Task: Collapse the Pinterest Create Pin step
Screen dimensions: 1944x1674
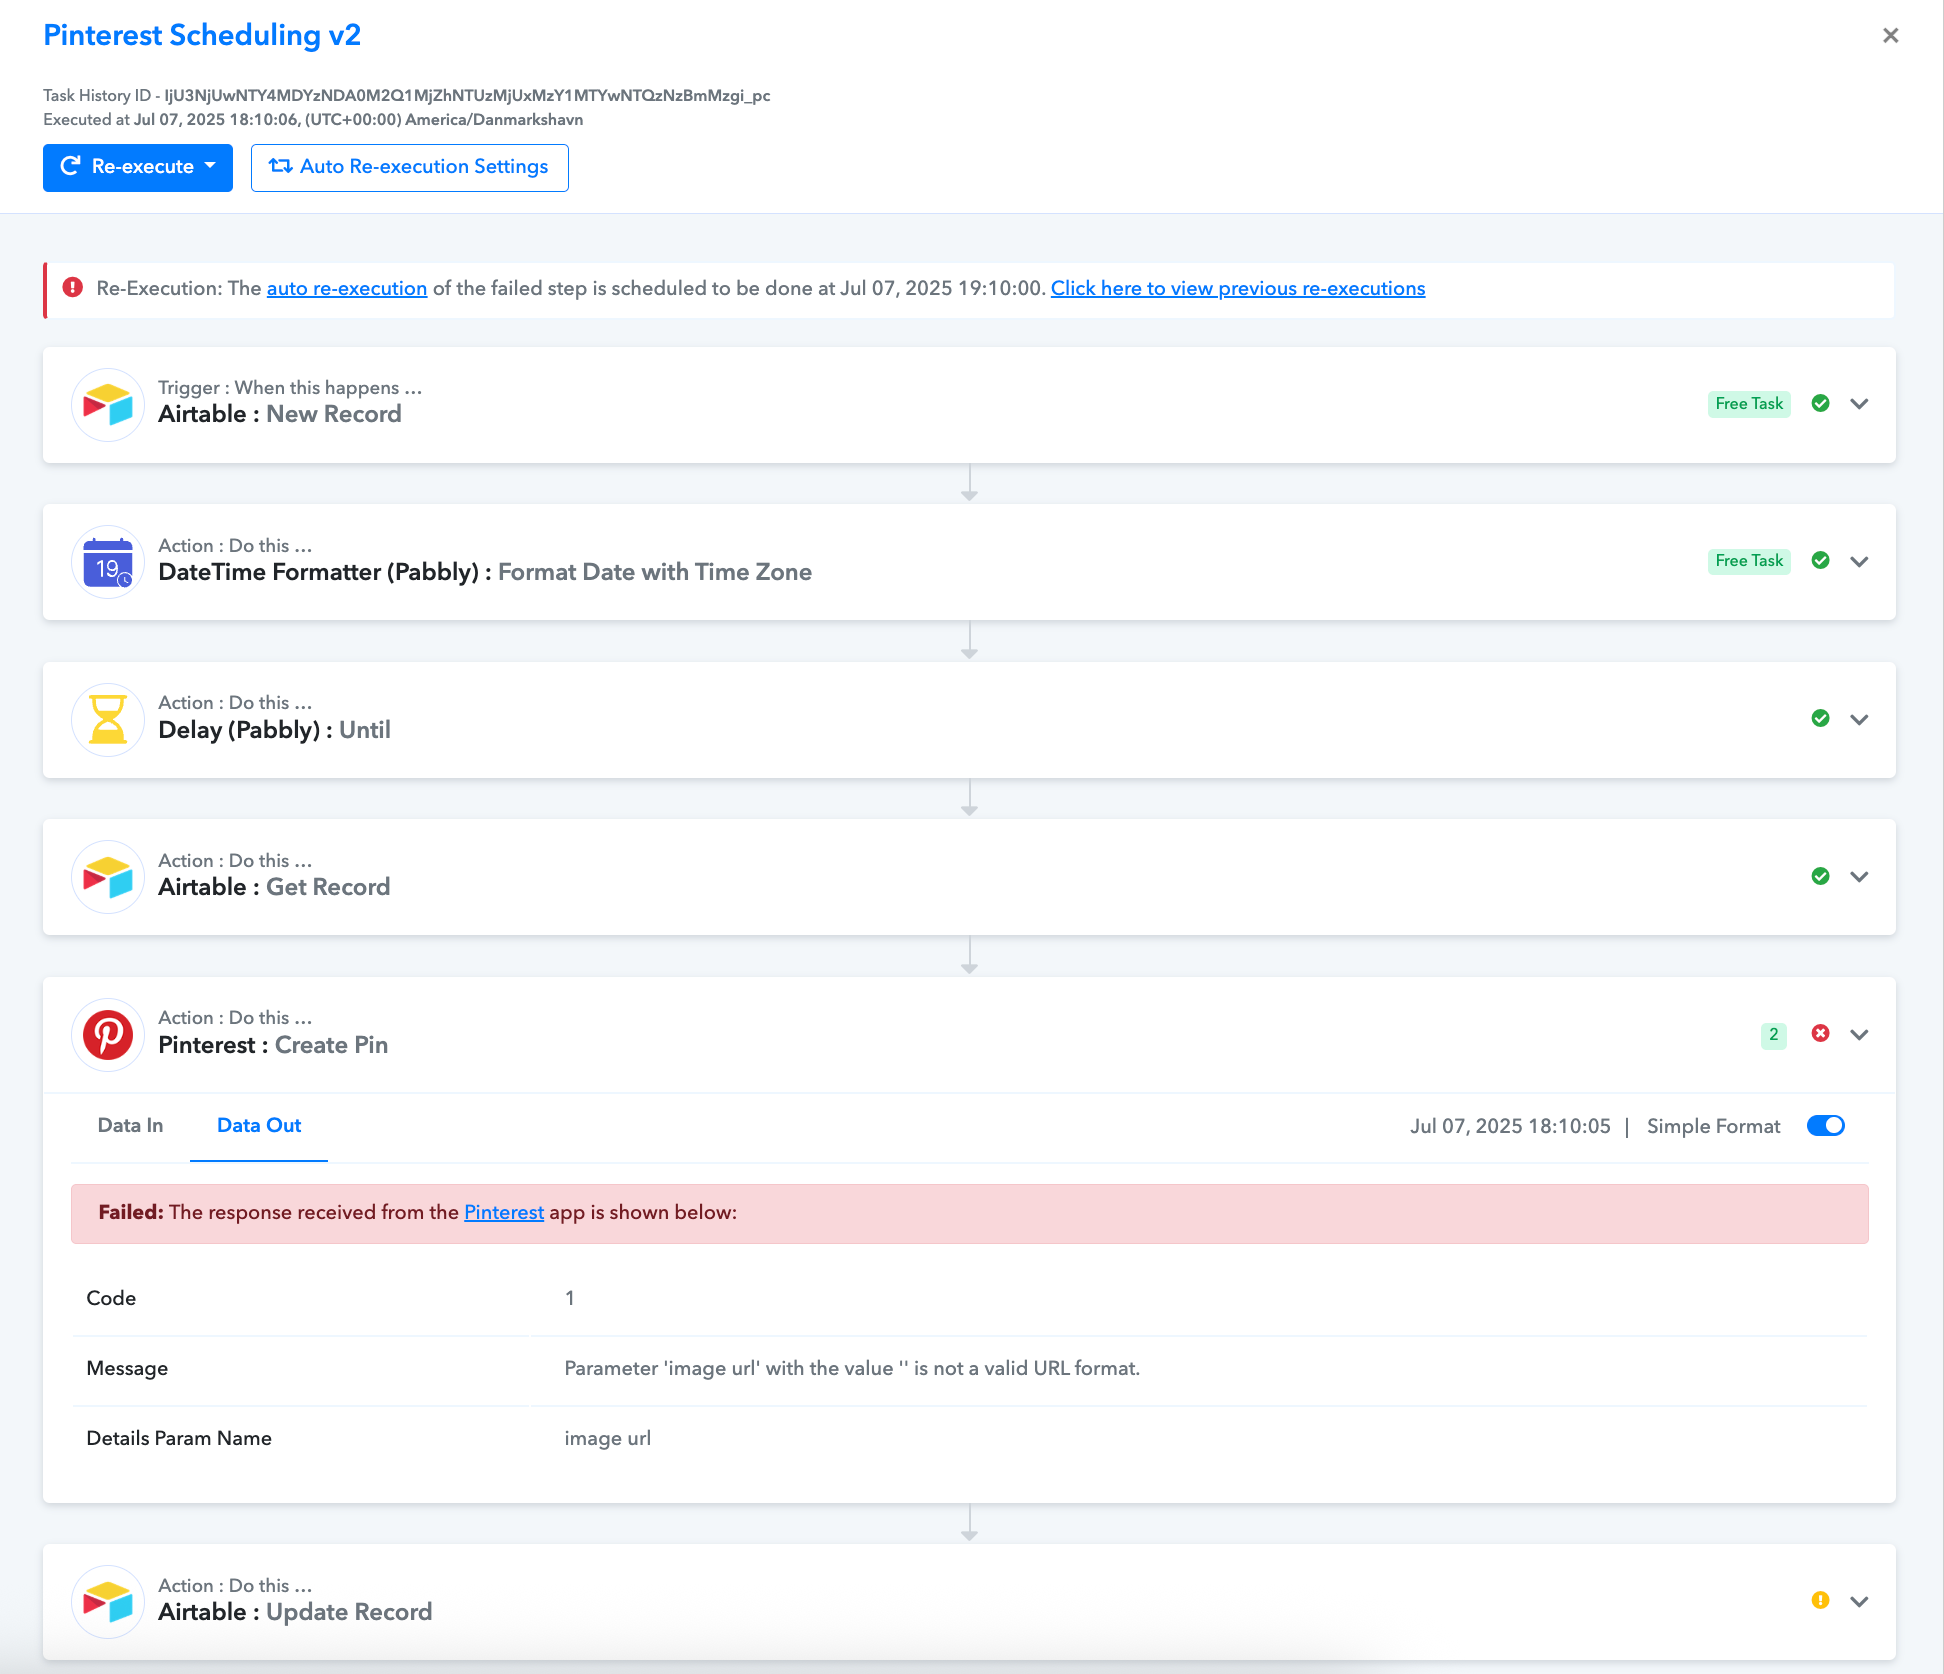Action: pyautogui.click(x=1860, y=1034)
